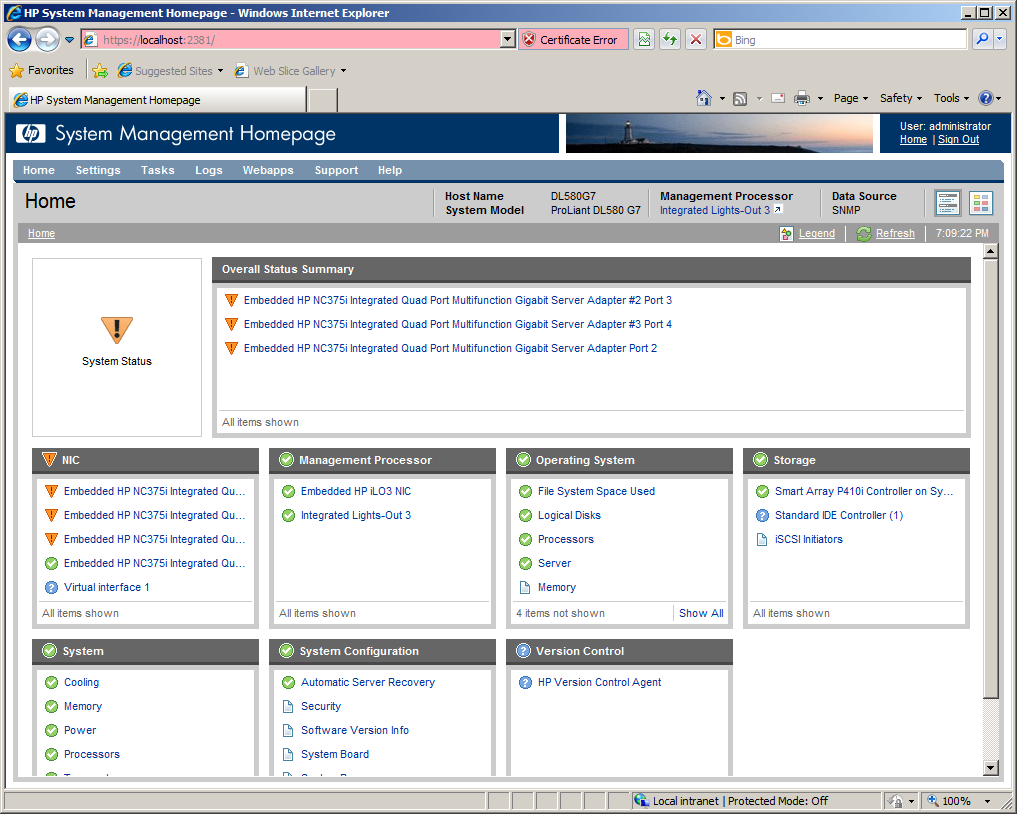
Task: Click the iSCSI Initiators document icon
Action: (x=762, y=539)
